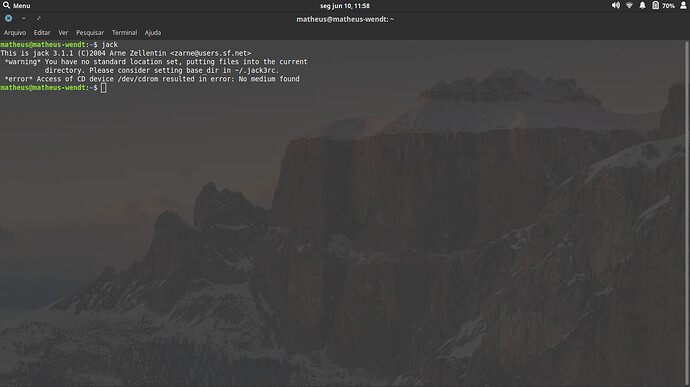Click the 'This is jack 3.1.1' line
Image resolution: width=690 pixels, height=387 pixels.
[x=126, y=53]
